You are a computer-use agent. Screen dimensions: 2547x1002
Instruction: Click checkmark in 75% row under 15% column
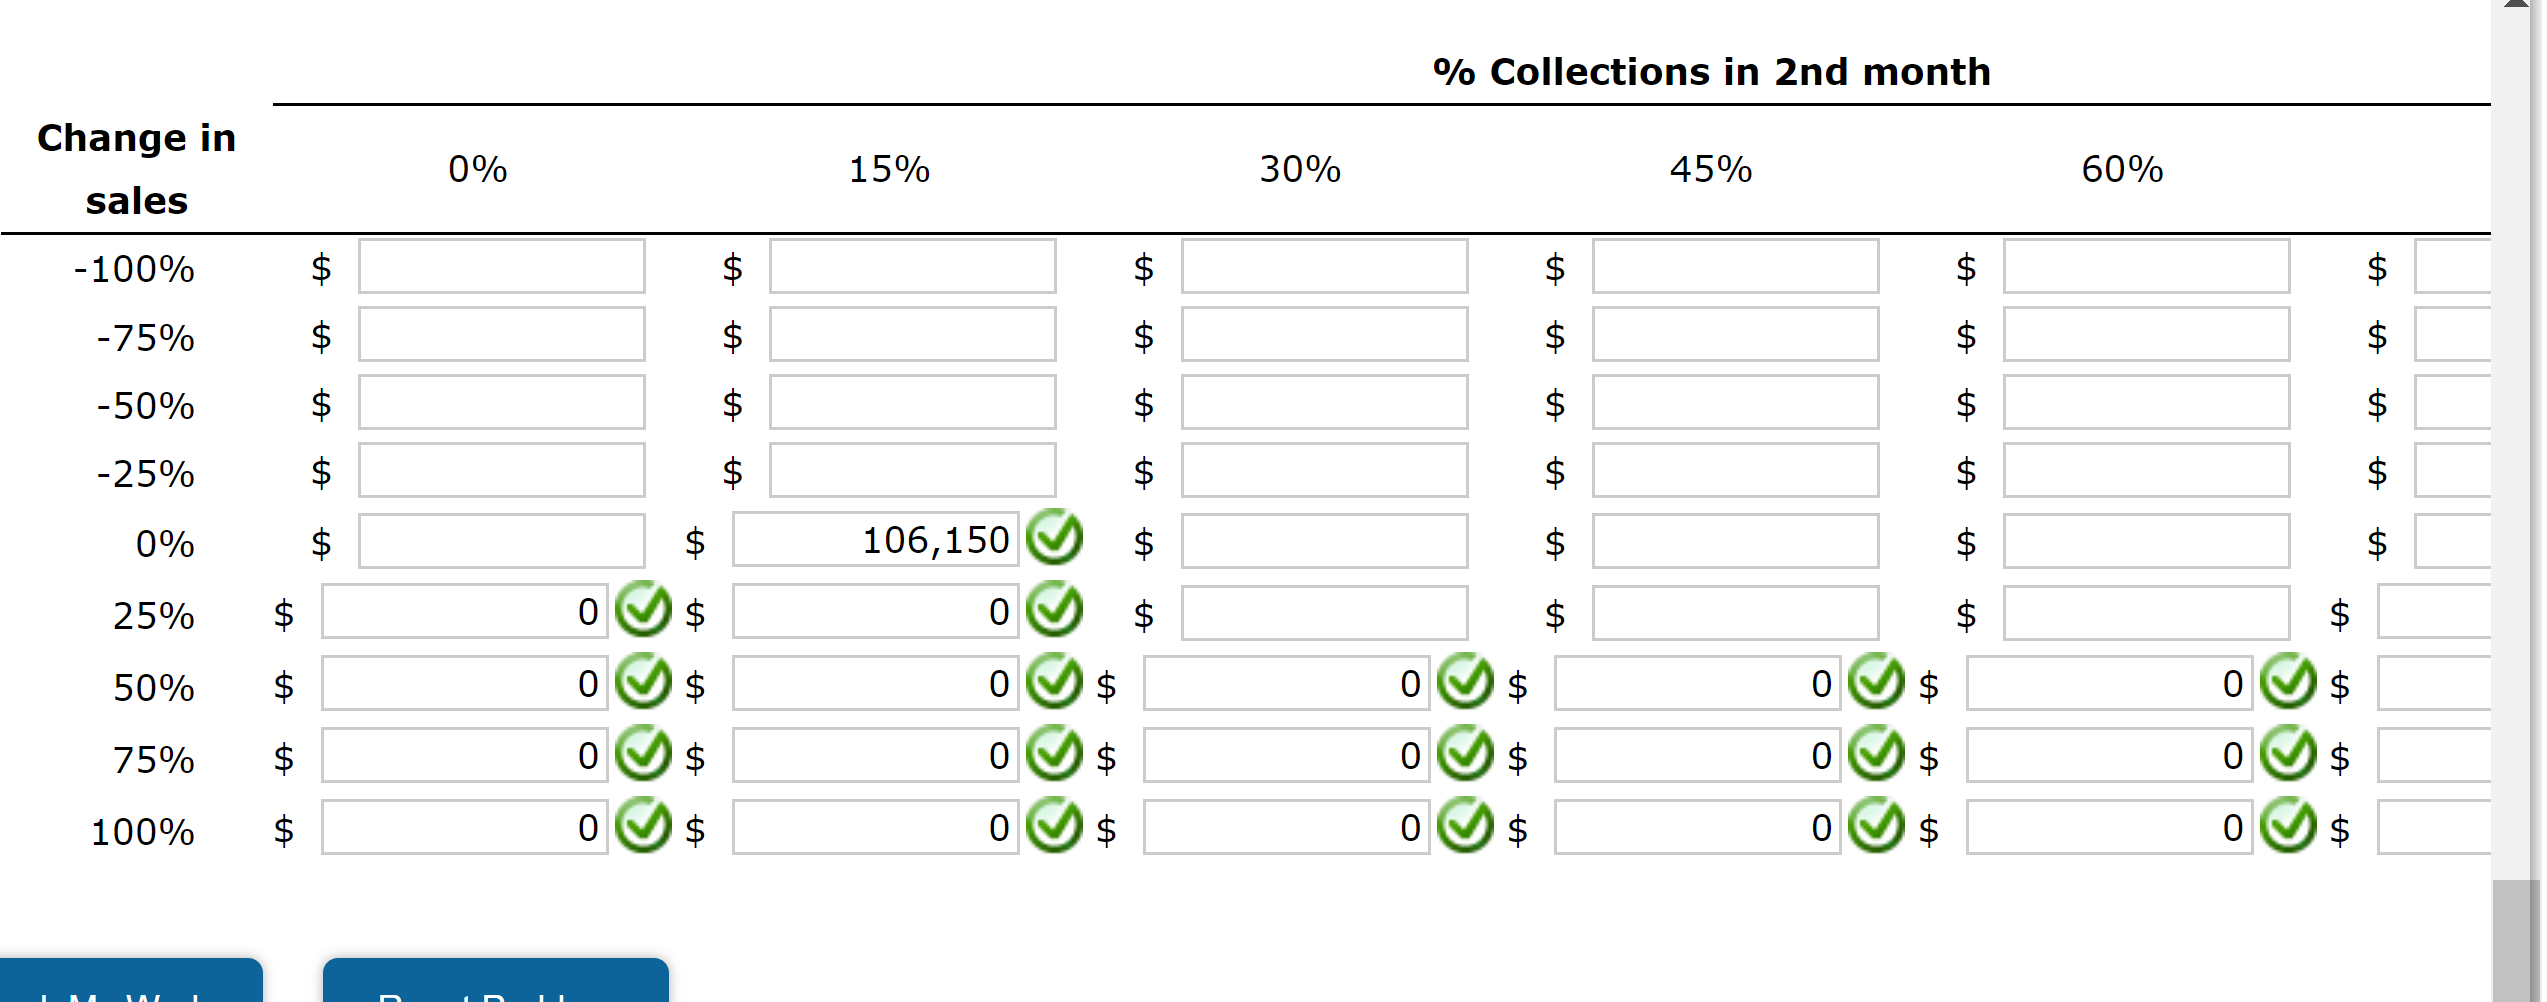point(1054,754)
